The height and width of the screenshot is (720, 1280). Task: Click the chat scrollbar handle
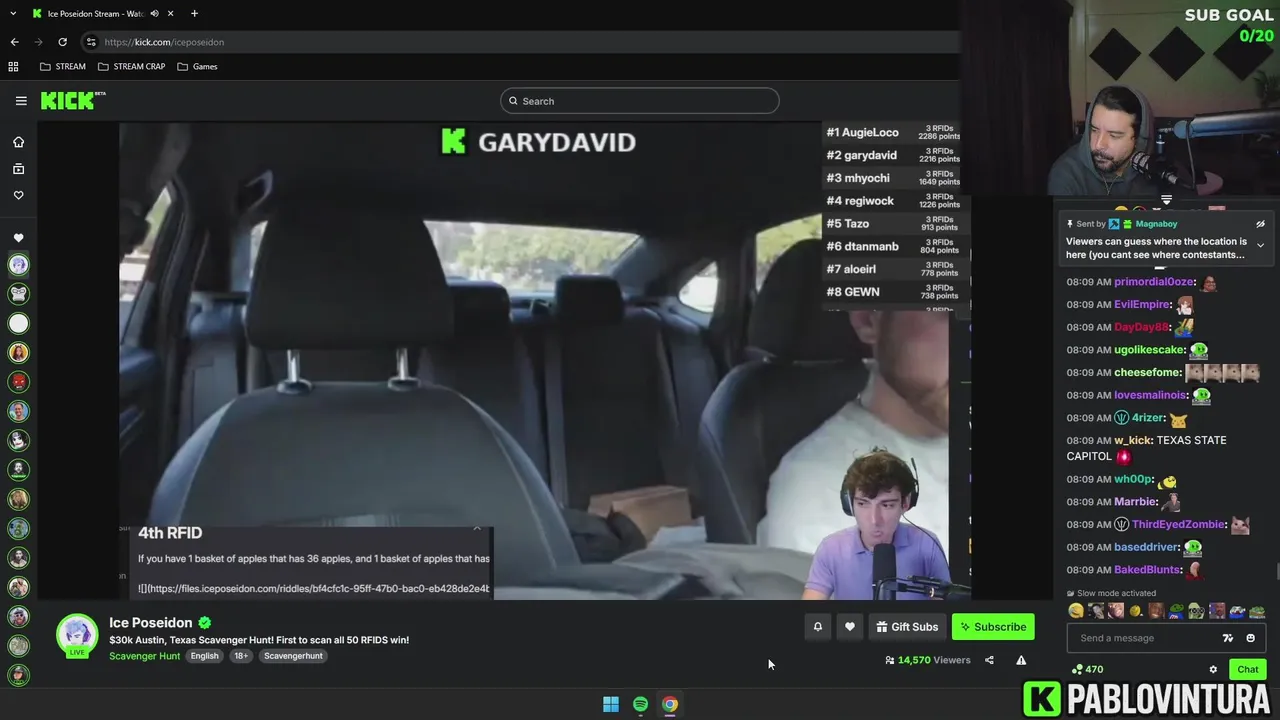(1277, 572)
